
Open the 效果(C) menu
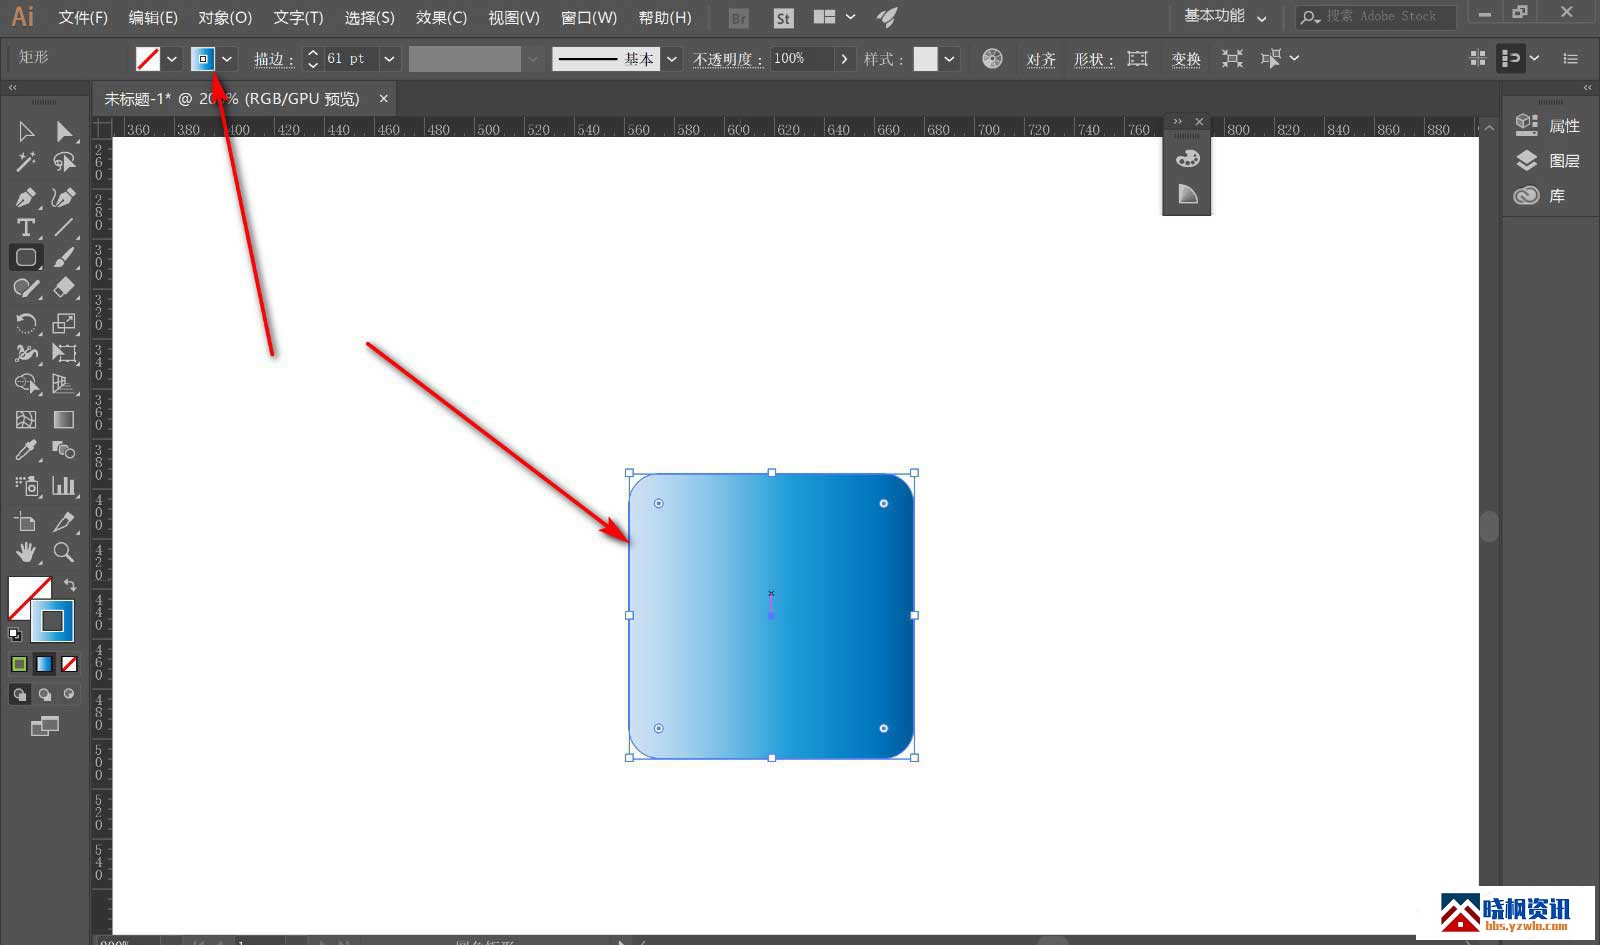[441, 18]
